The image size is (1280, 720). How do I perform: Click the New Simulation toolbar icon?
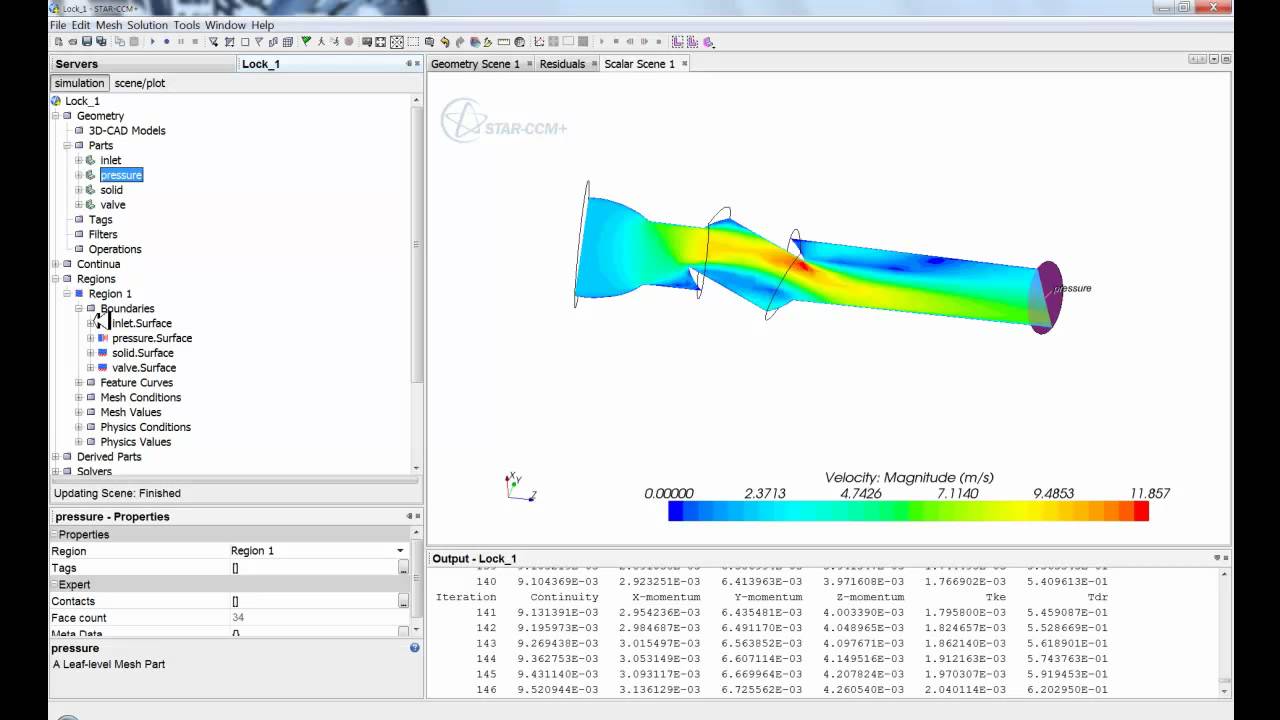click(58, 42)
